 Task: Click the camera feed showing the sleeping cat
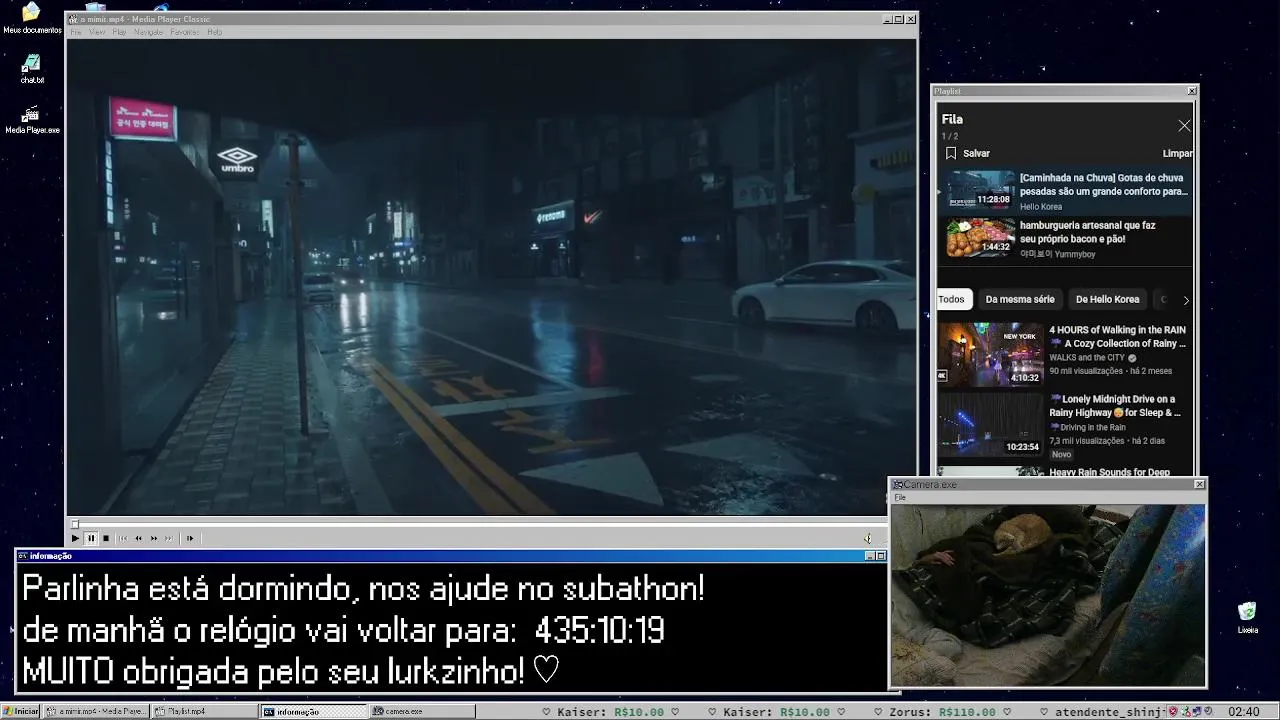coord(1048,594)
